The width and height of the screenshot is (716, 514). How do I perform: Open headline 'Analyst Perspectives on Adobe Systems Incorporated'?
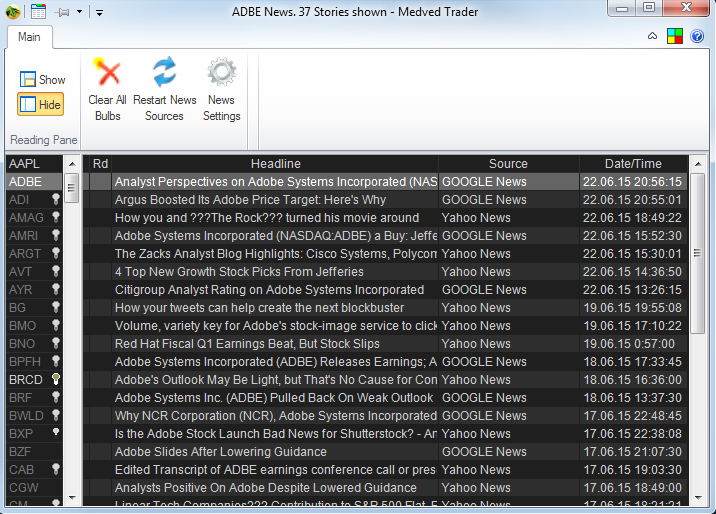click(275, 182)
